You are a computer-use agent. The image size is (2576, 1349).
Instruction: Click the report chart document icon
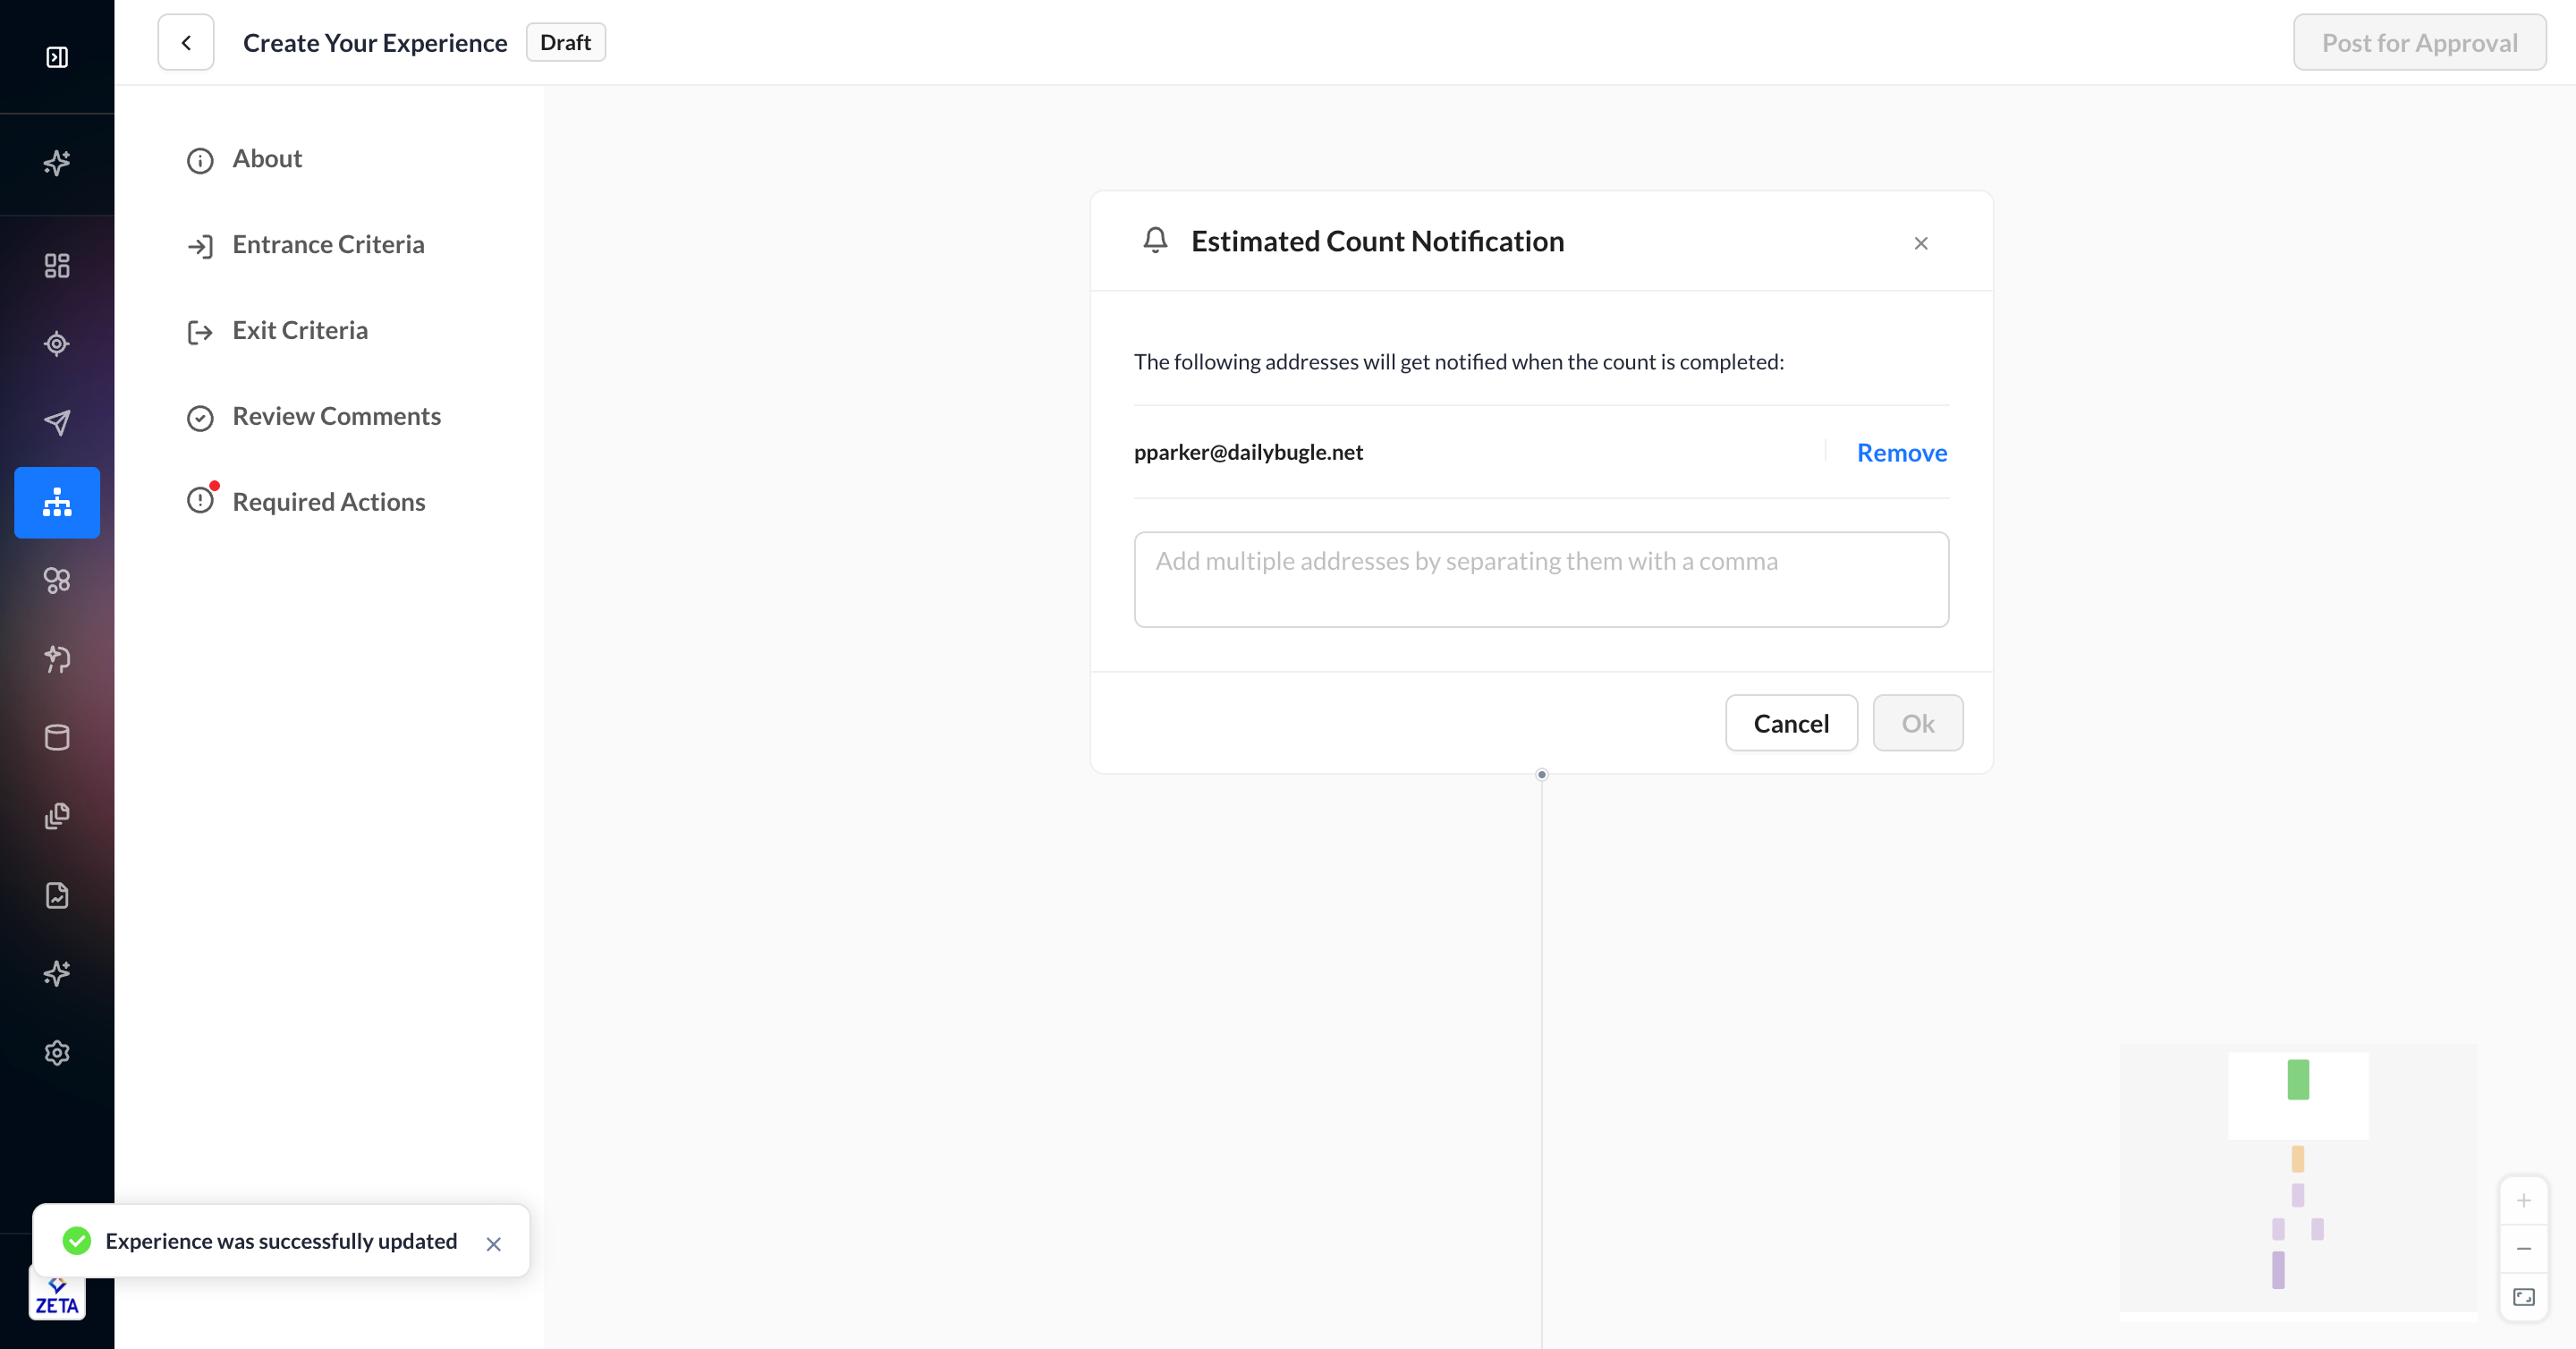point(57,895)
